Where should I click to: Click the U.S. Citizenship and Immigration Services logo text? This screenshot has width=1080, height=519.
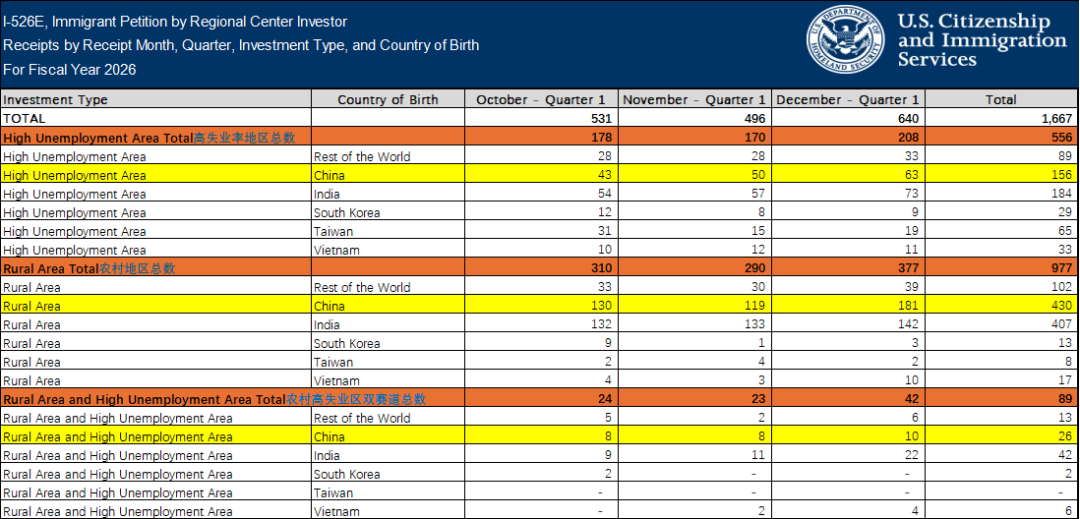(982, 41)
